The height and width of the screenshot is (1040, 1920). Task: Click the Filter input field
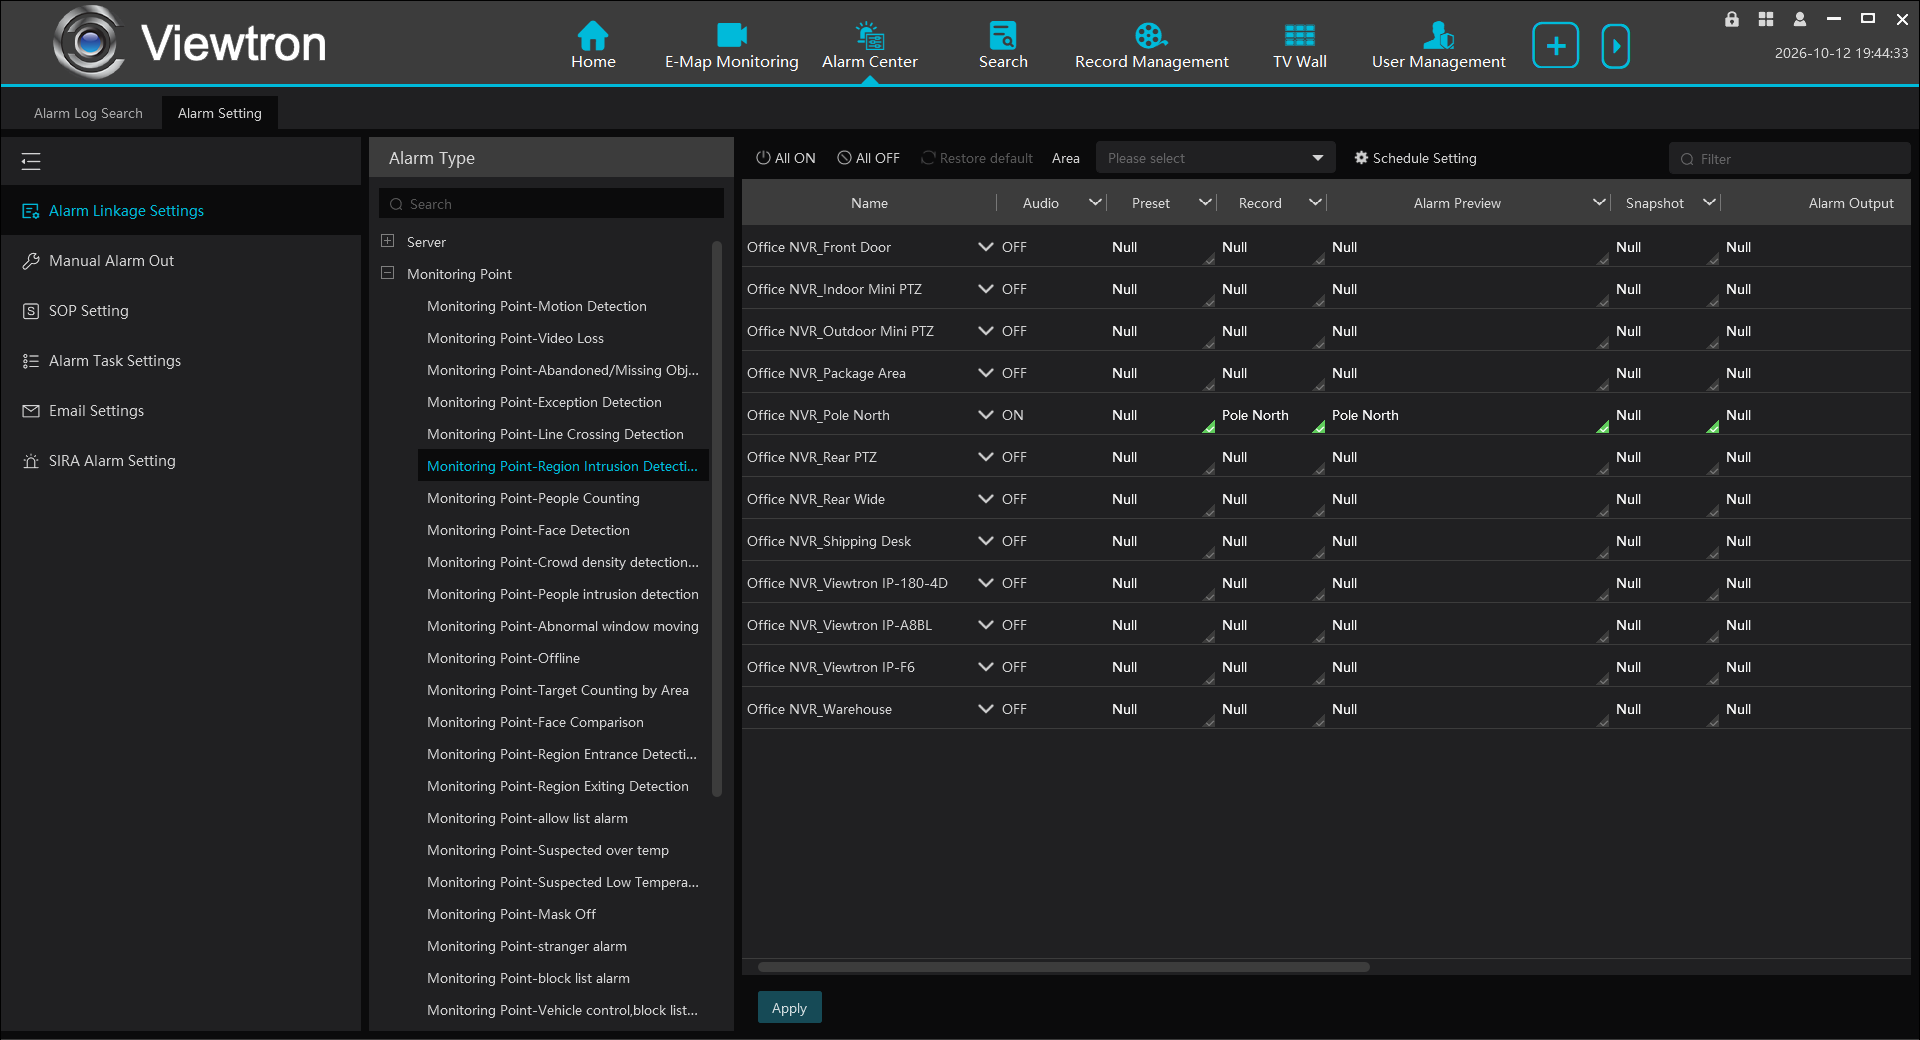pos(1789,158)
